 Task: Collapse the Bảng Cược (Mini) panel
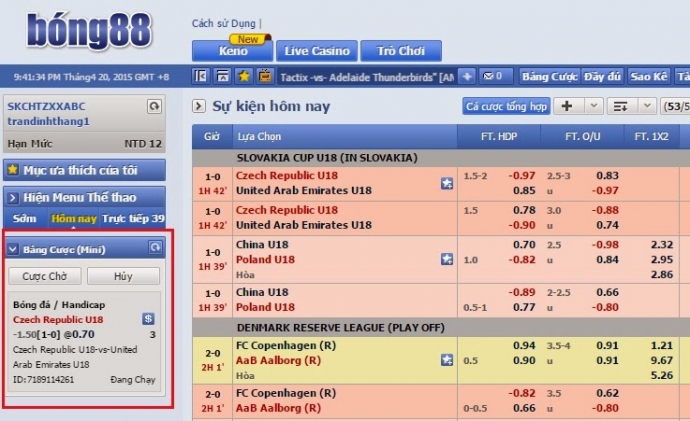coord(13,248)
